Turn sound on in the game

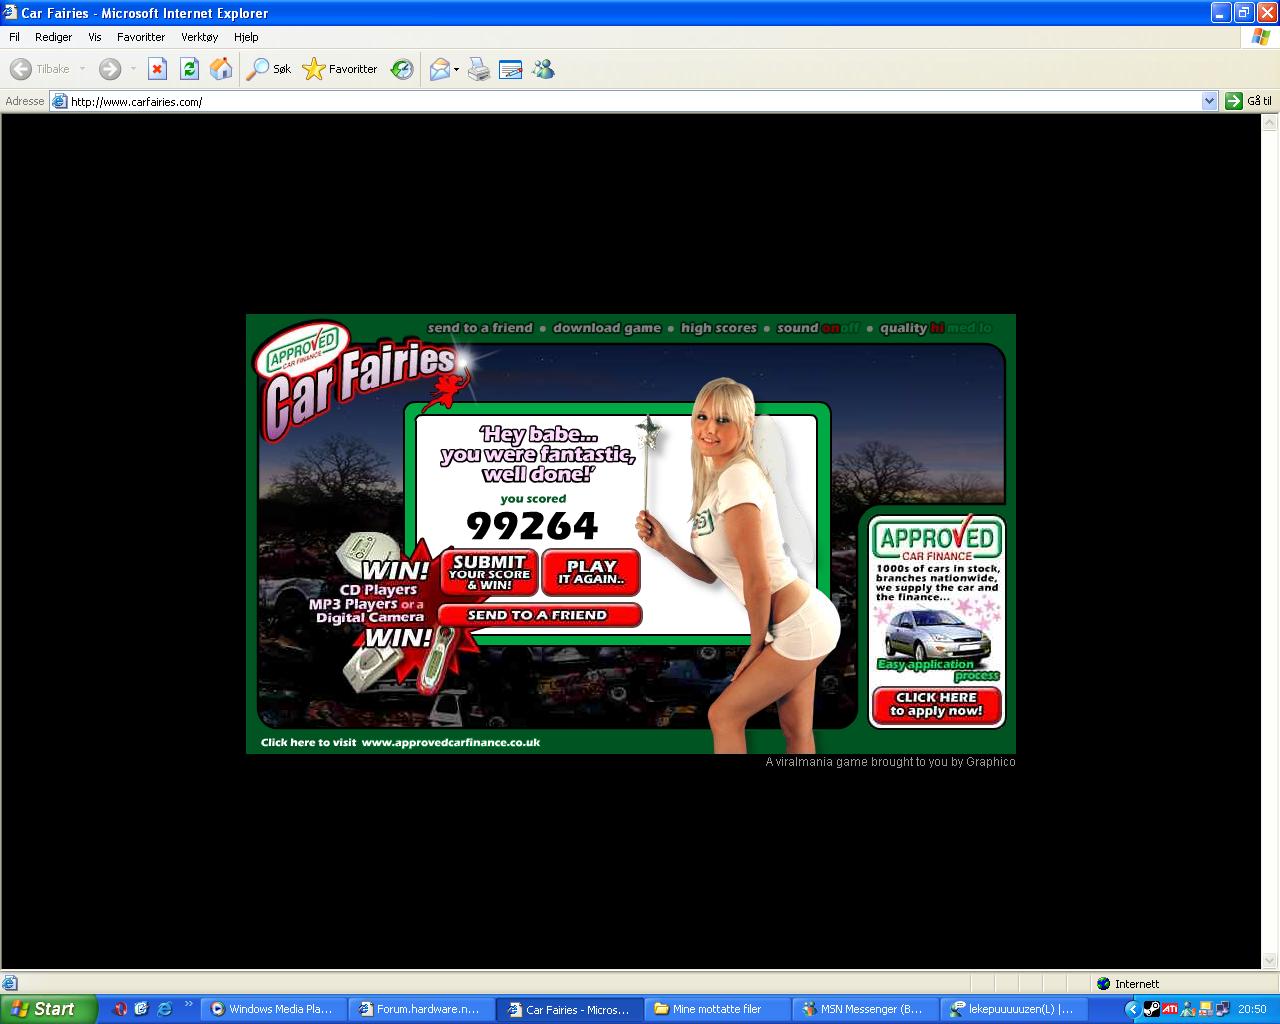pos(830,328)
